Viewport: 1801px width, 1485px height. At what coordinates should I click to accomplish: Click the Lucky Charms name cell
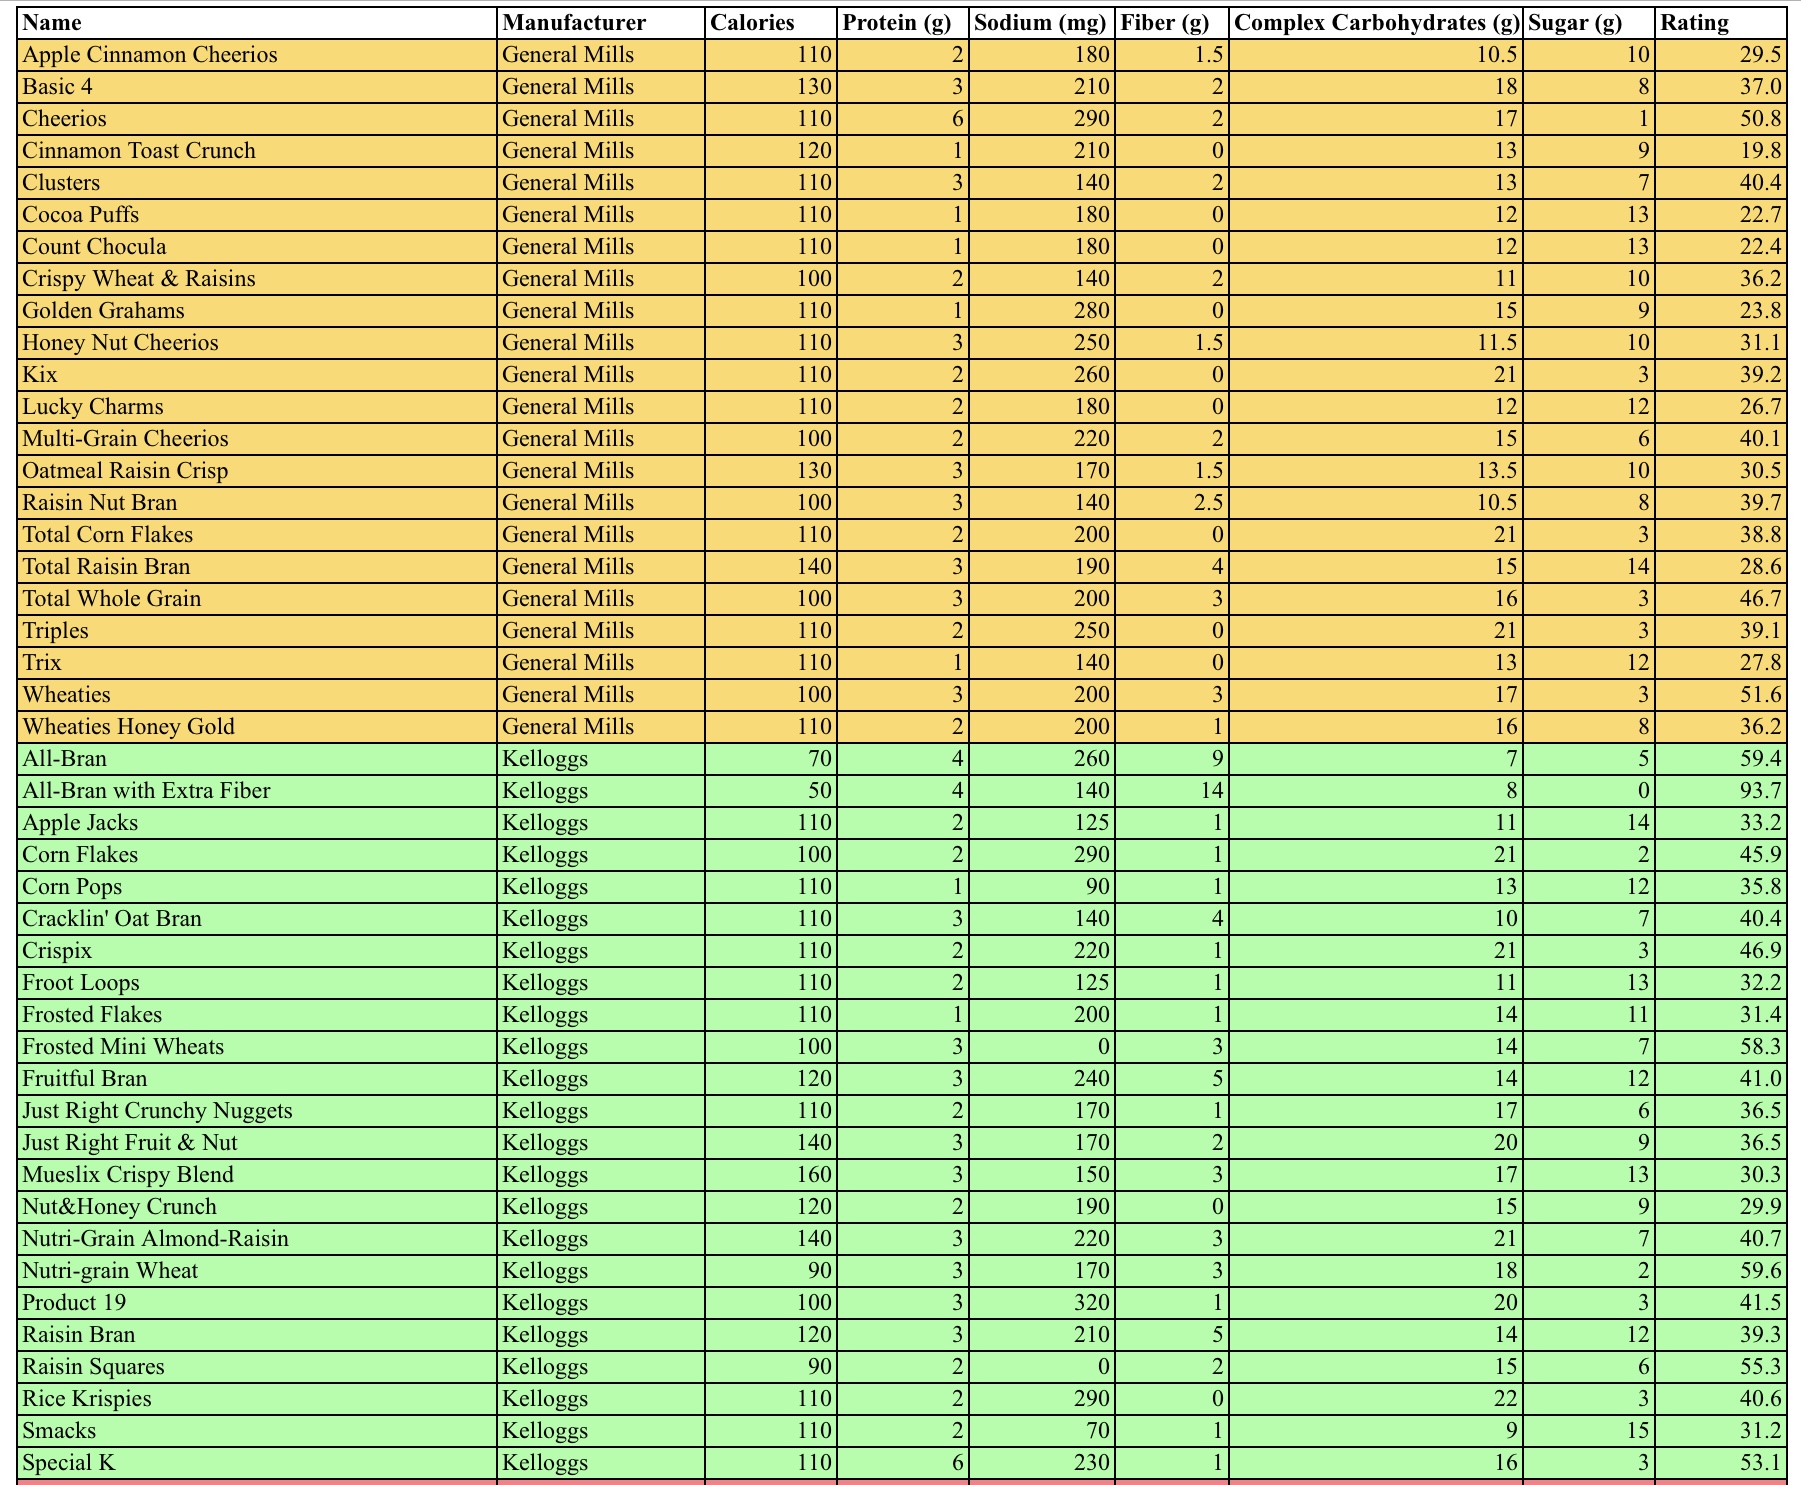click(257, 407)
